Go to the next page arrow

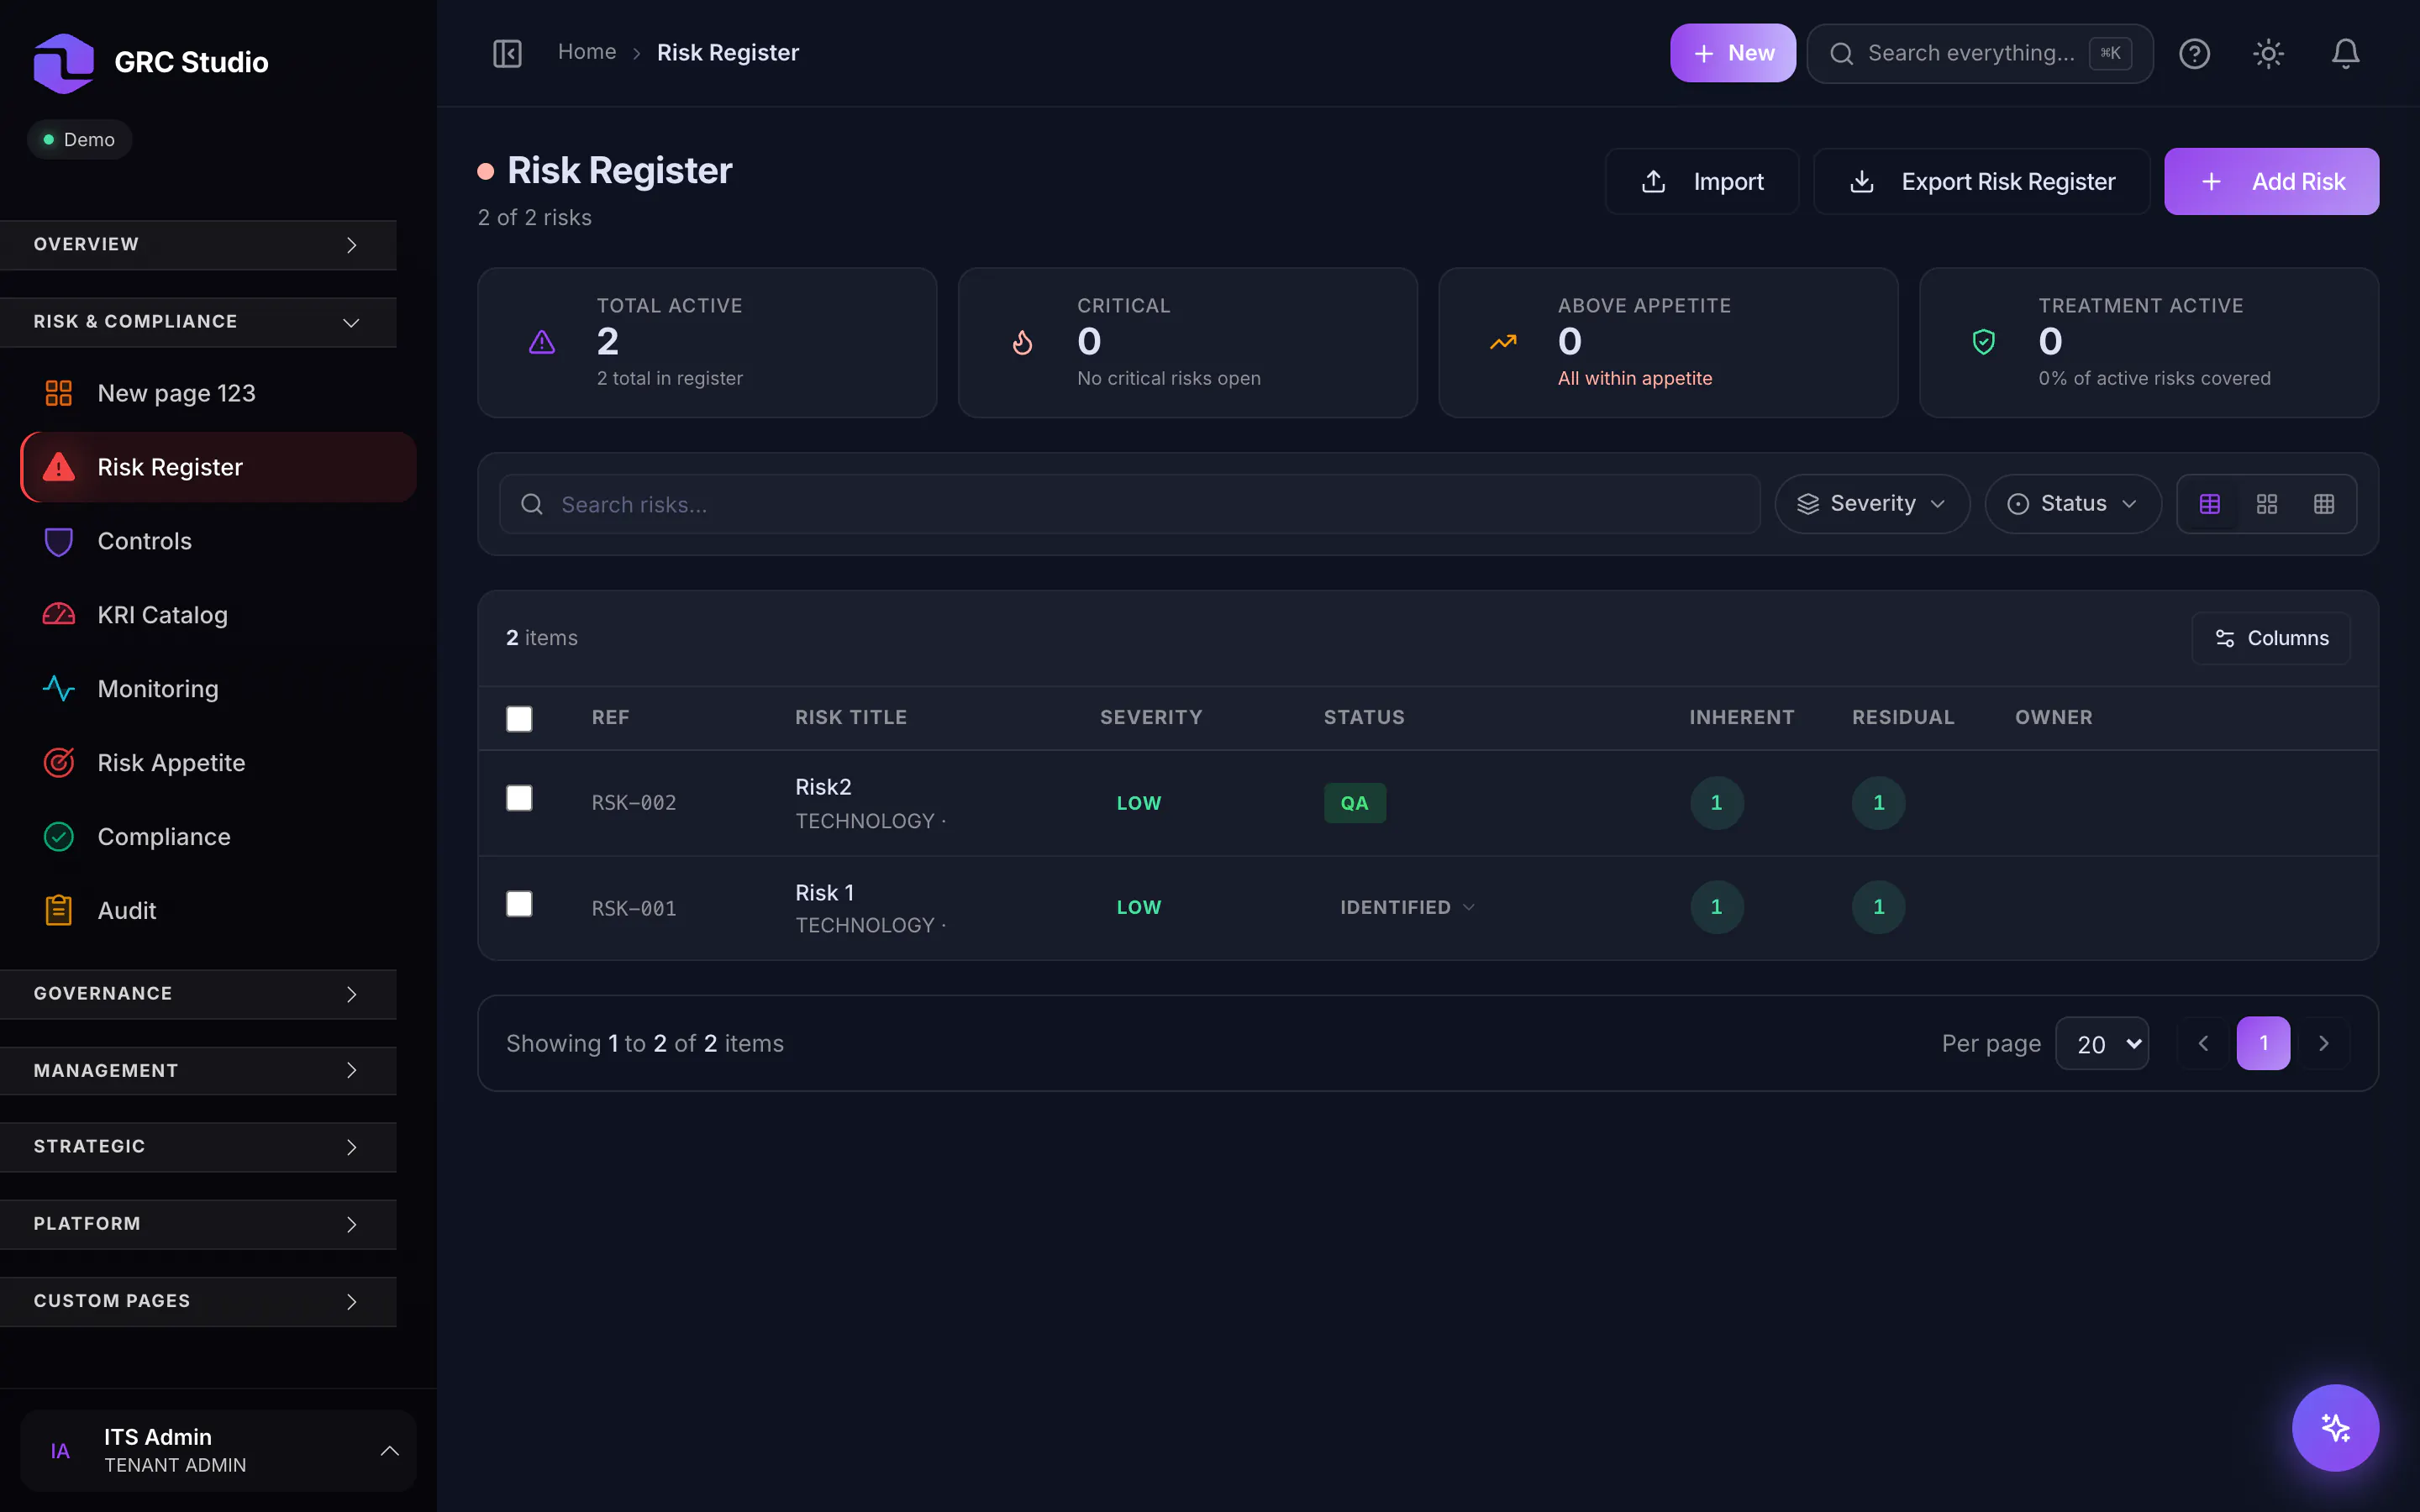click(x=2323, y=1043)
